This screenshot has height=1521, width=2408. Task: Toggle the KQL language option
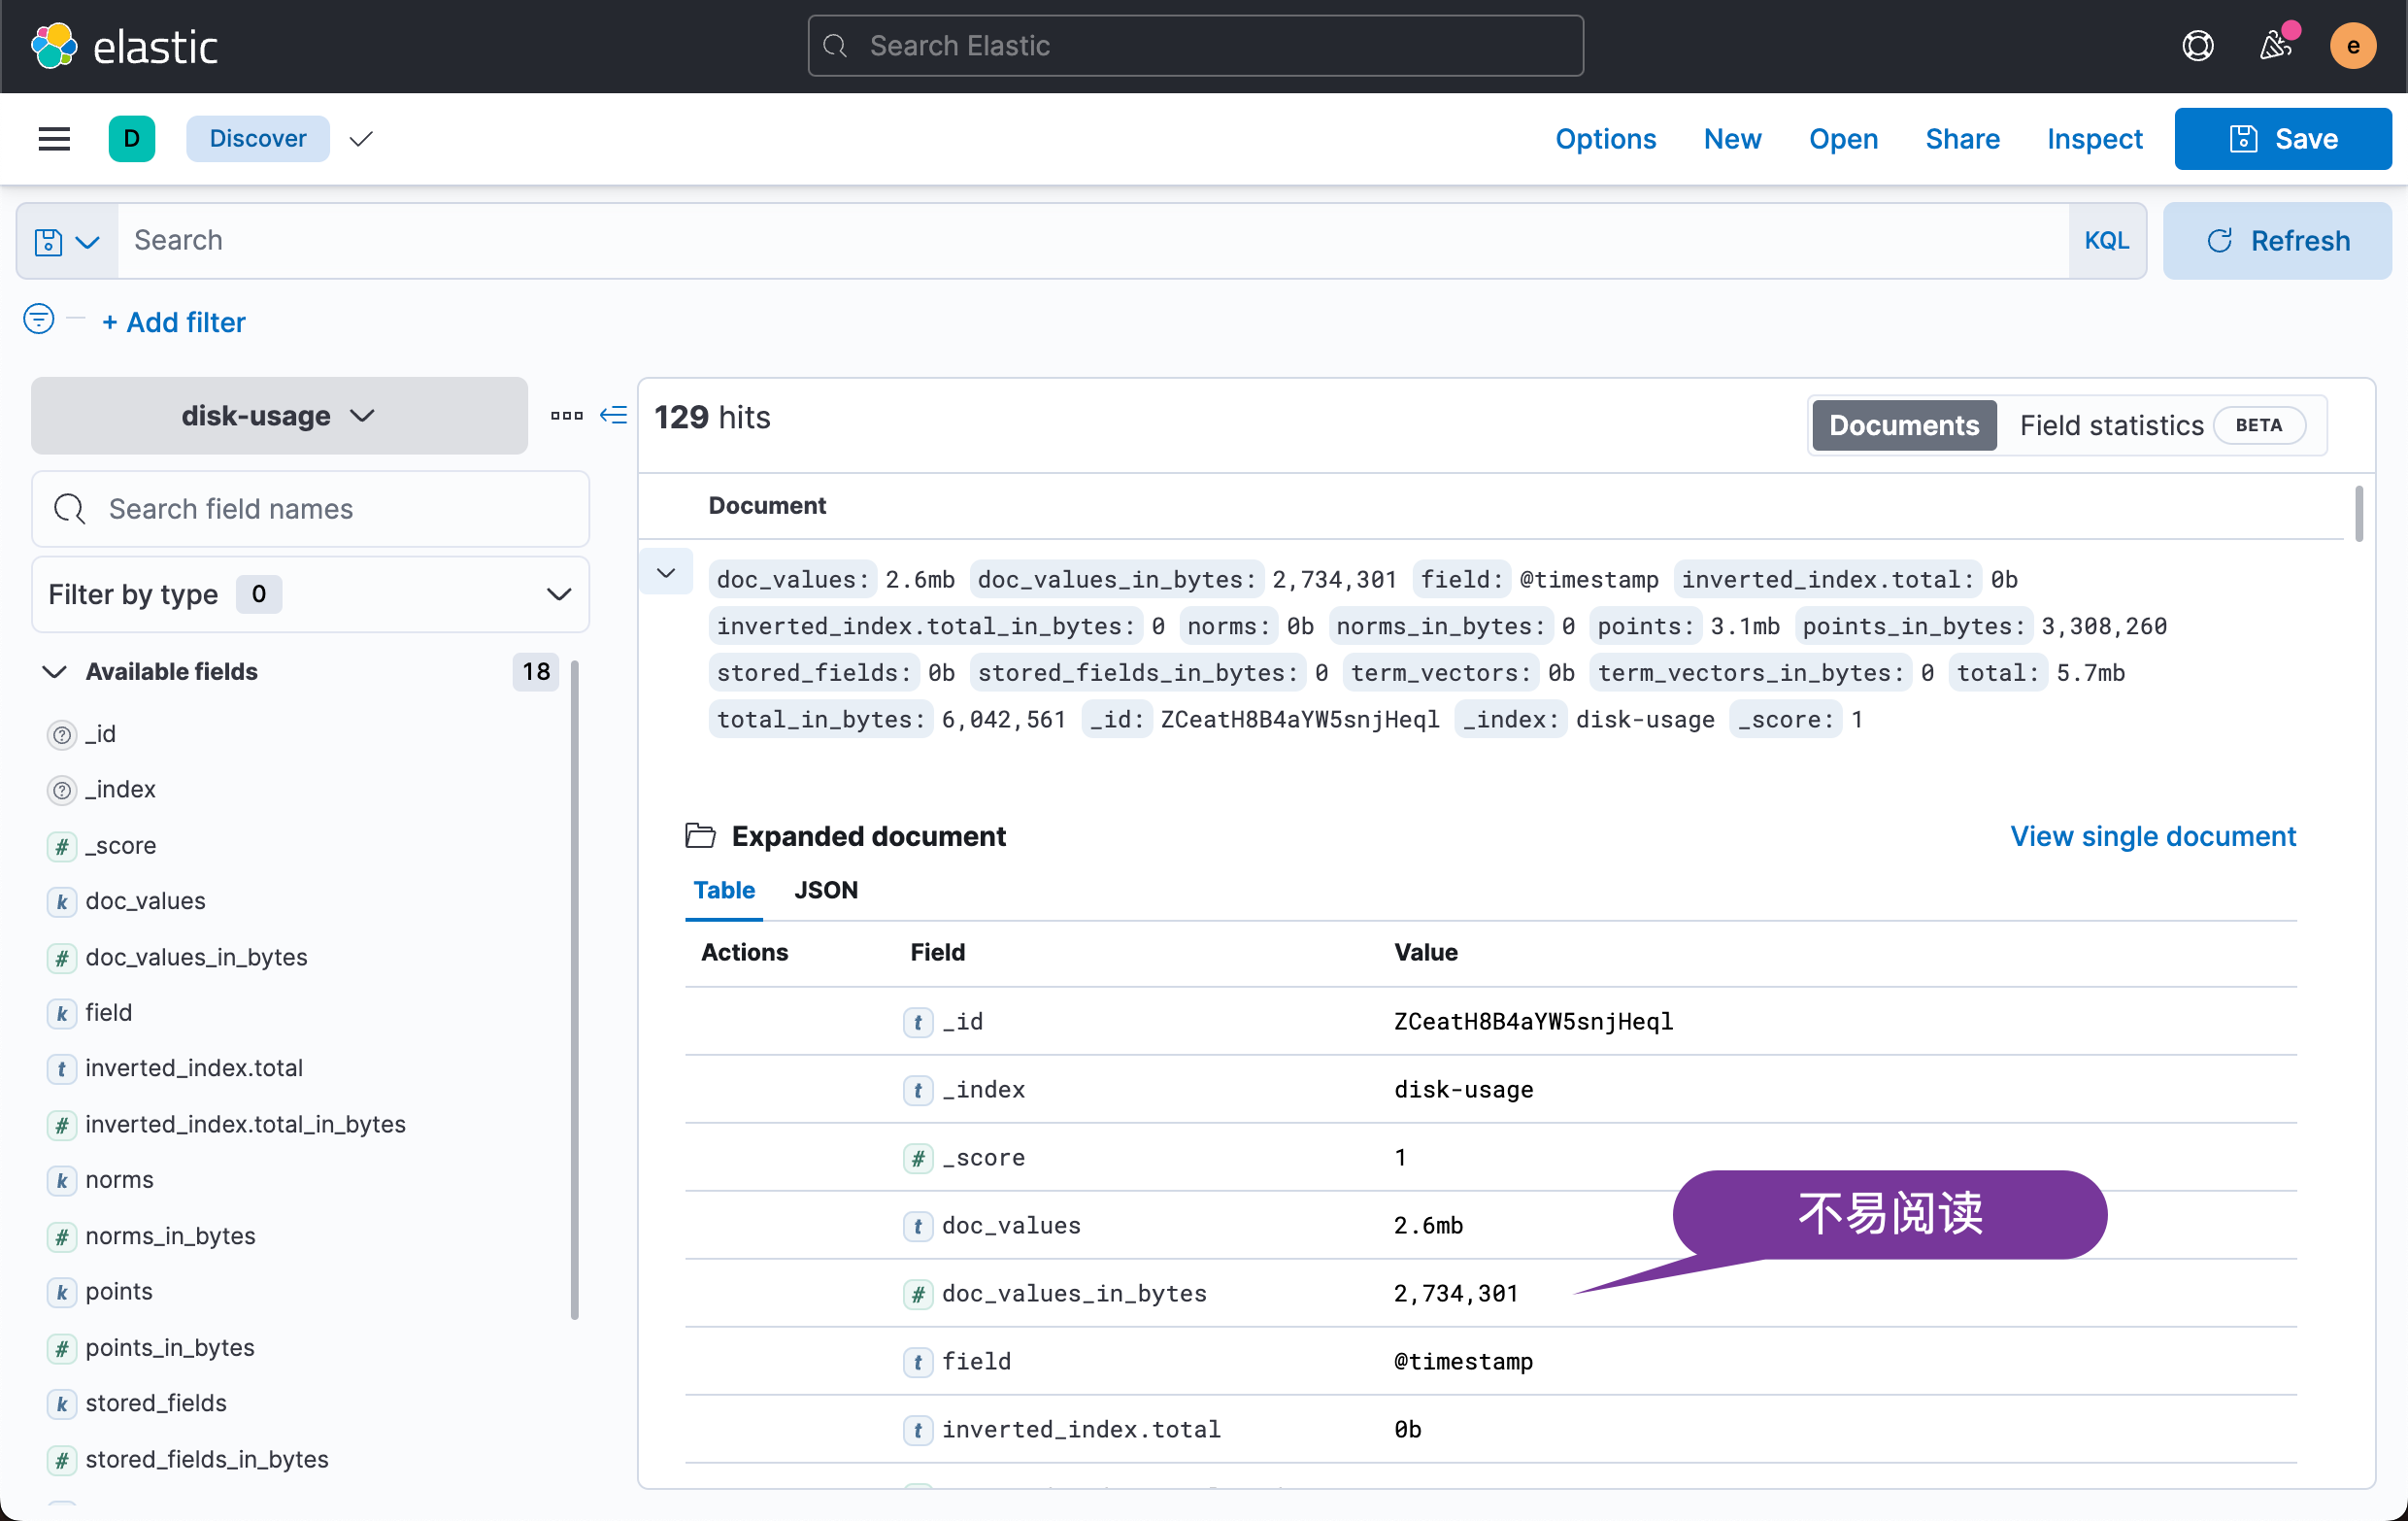click(2107, 240)
